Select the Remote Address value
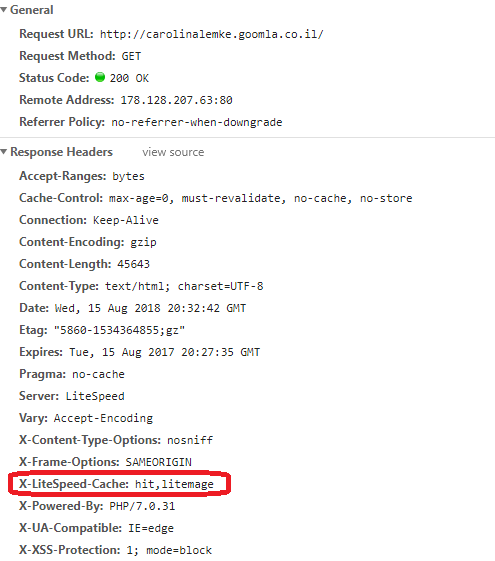 coord(176,100)
